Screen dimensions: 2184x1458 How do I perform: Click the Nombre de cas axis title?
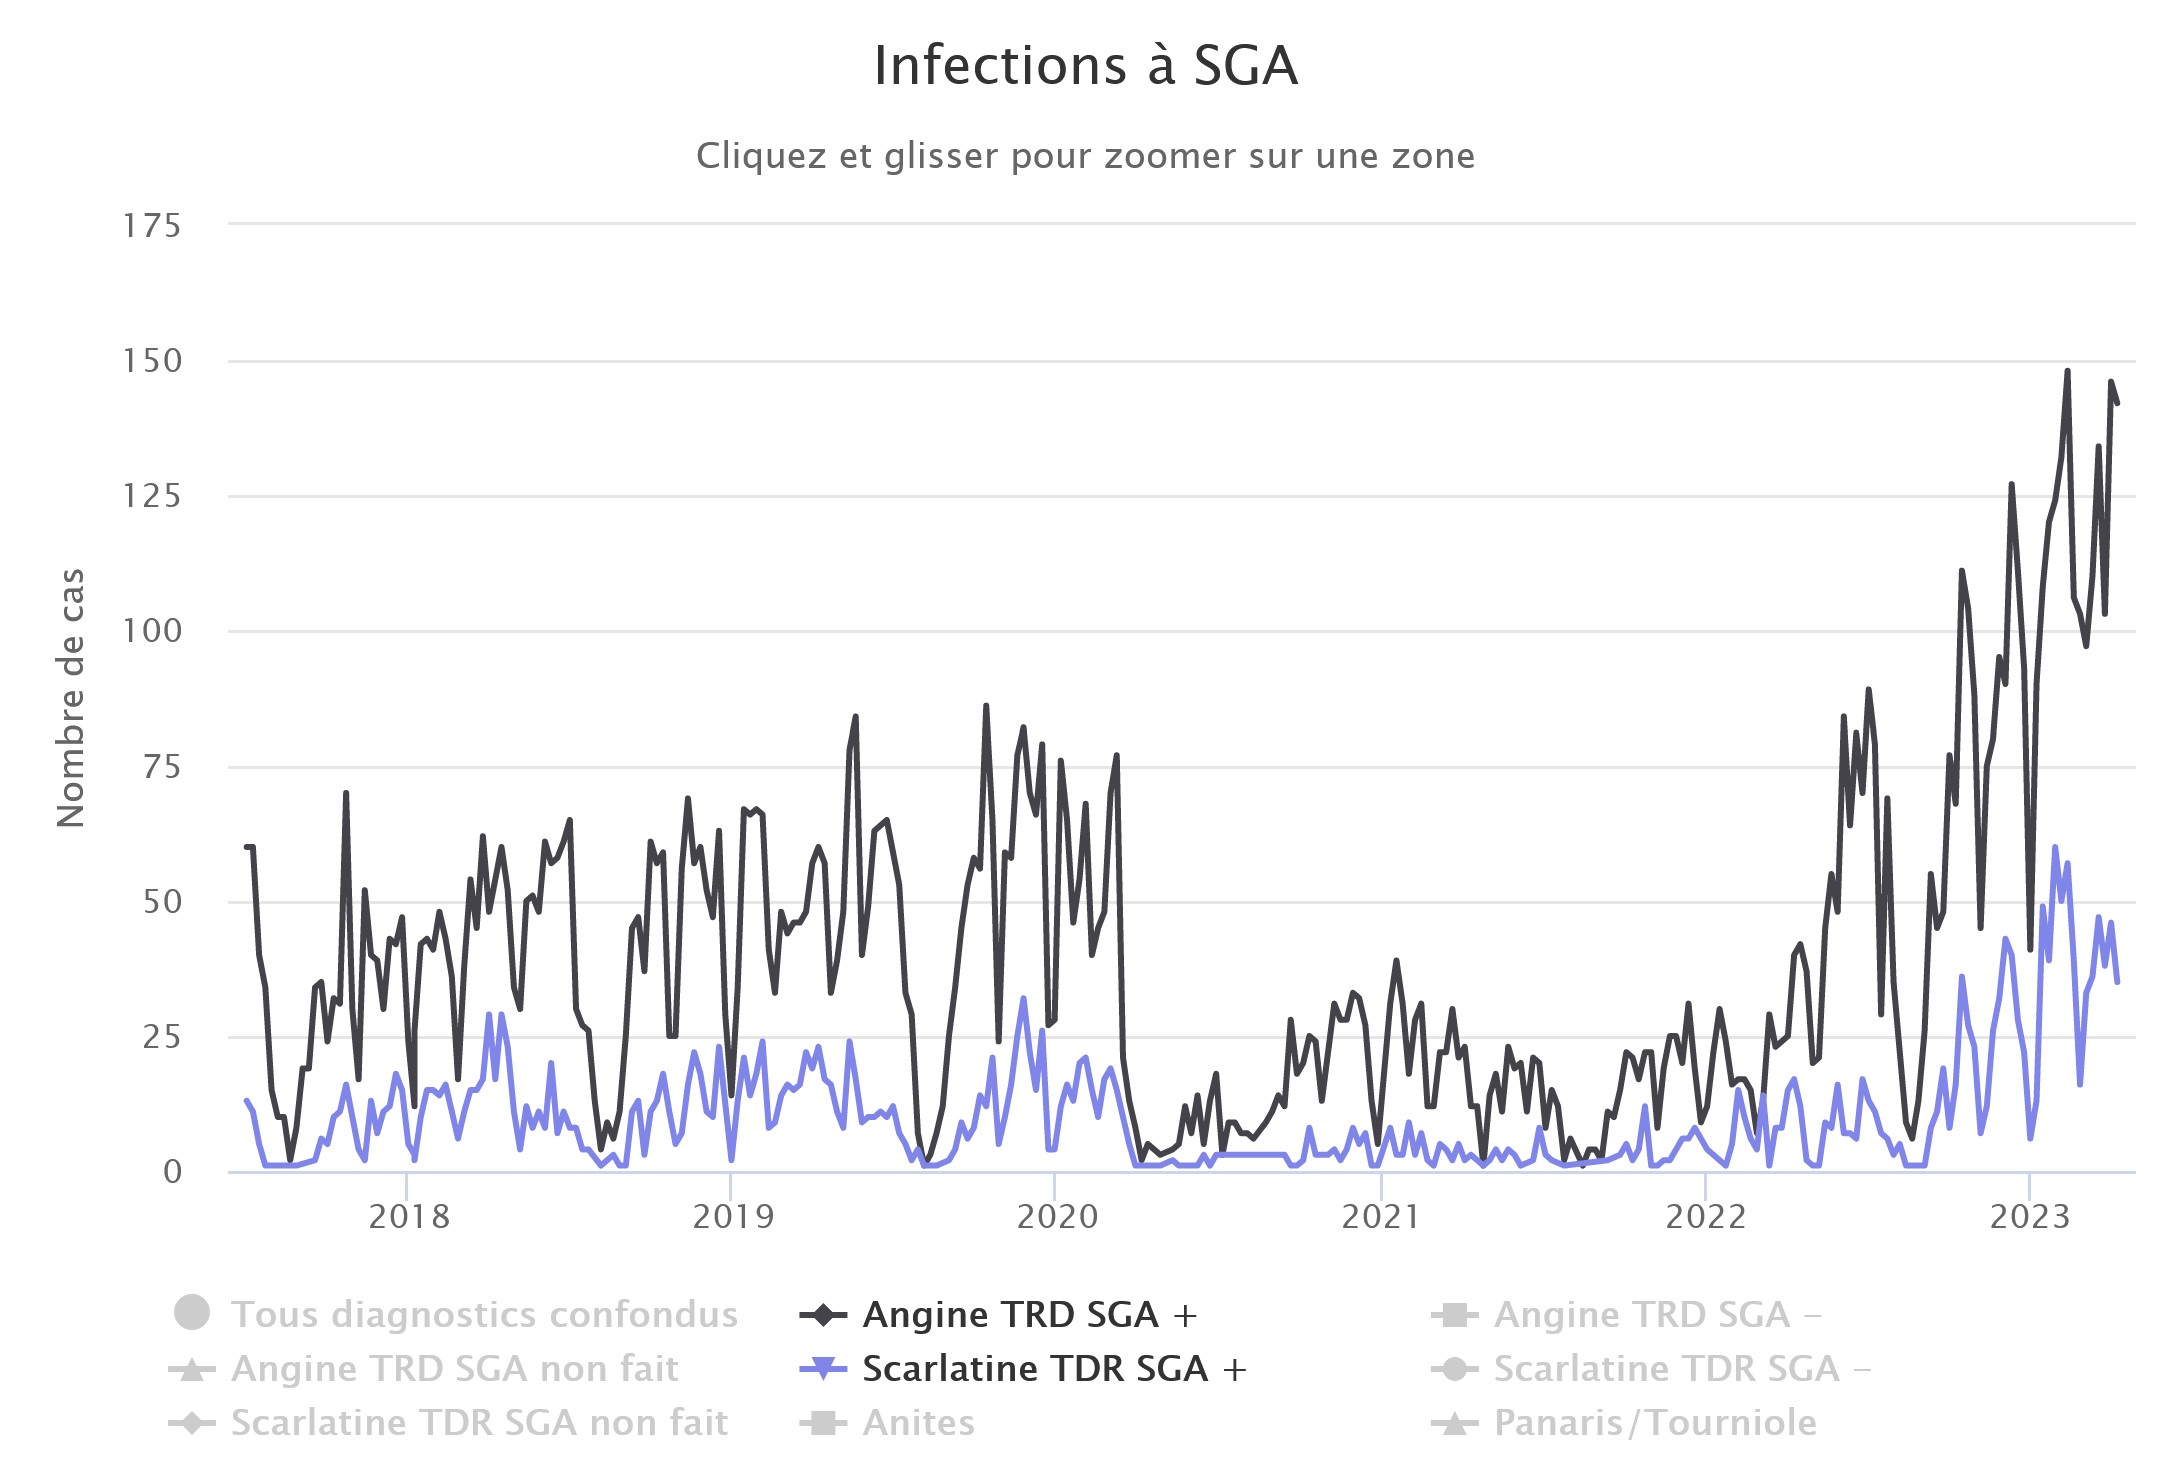pos(71,697)
